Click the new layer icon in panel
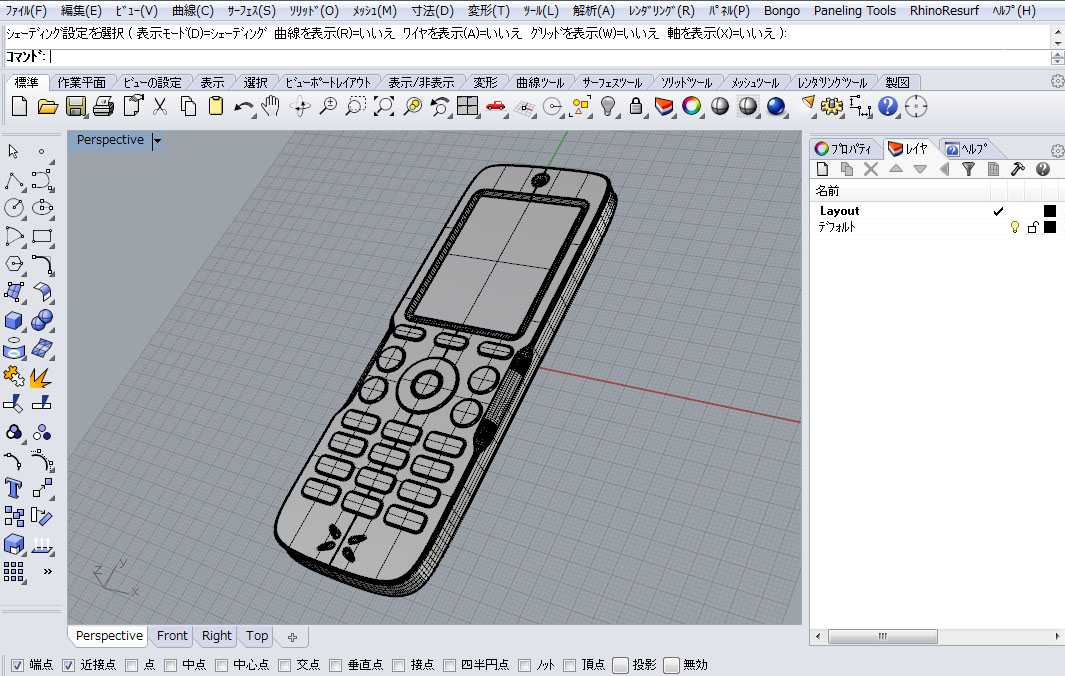 pos(822,169)
